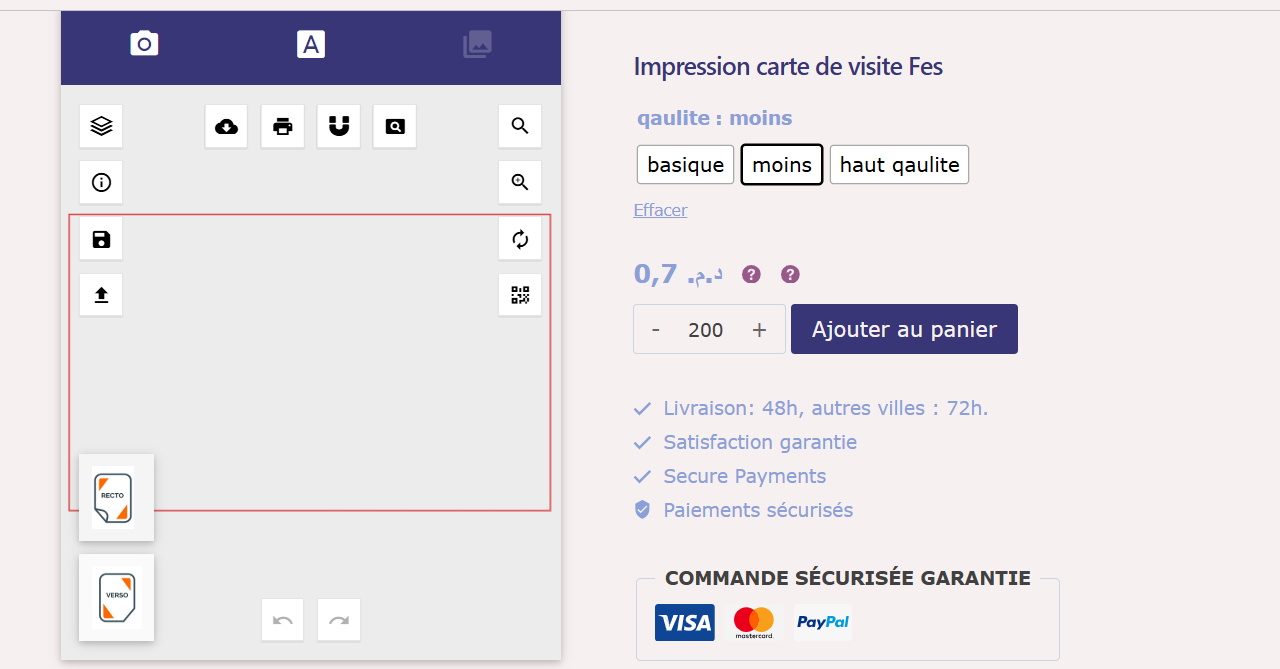Image resolution: width=1280 pixels, height=669 pixels.
Task: Click the second price help question mark
Action: (790, 274)
